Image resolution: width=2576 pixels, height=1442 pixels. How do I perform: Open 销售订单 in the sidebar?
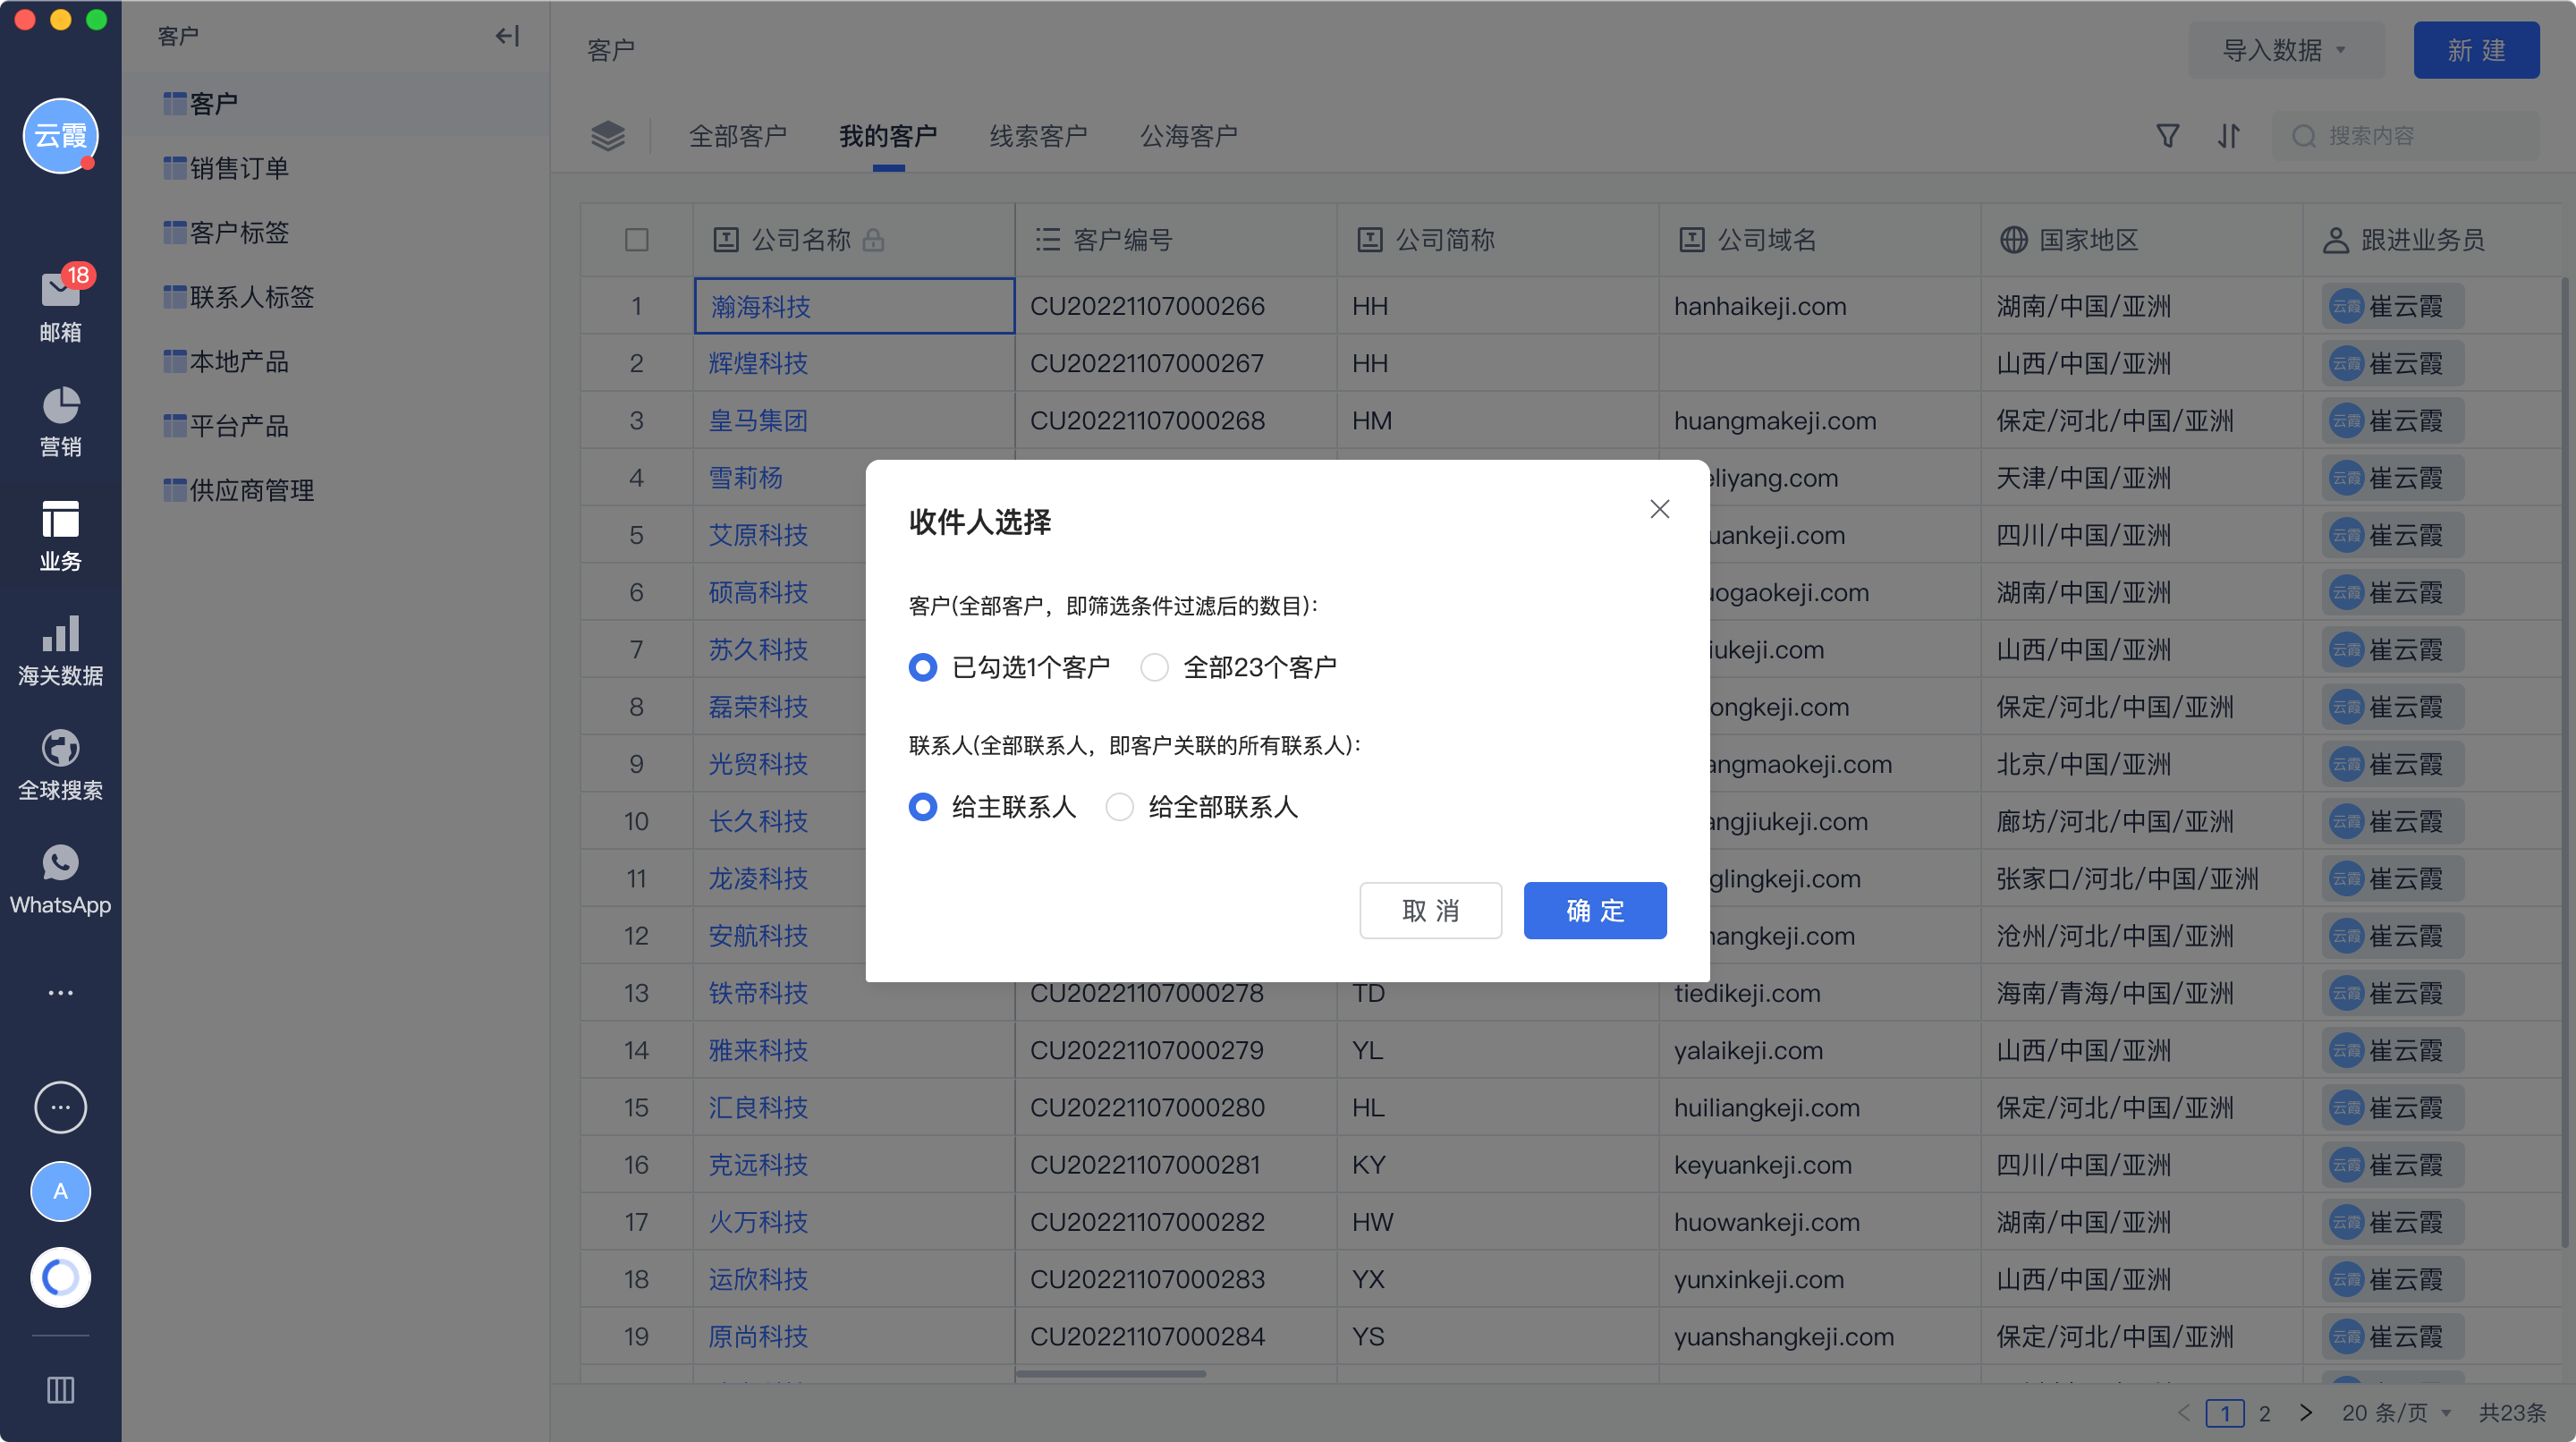[x=239, y=168]
